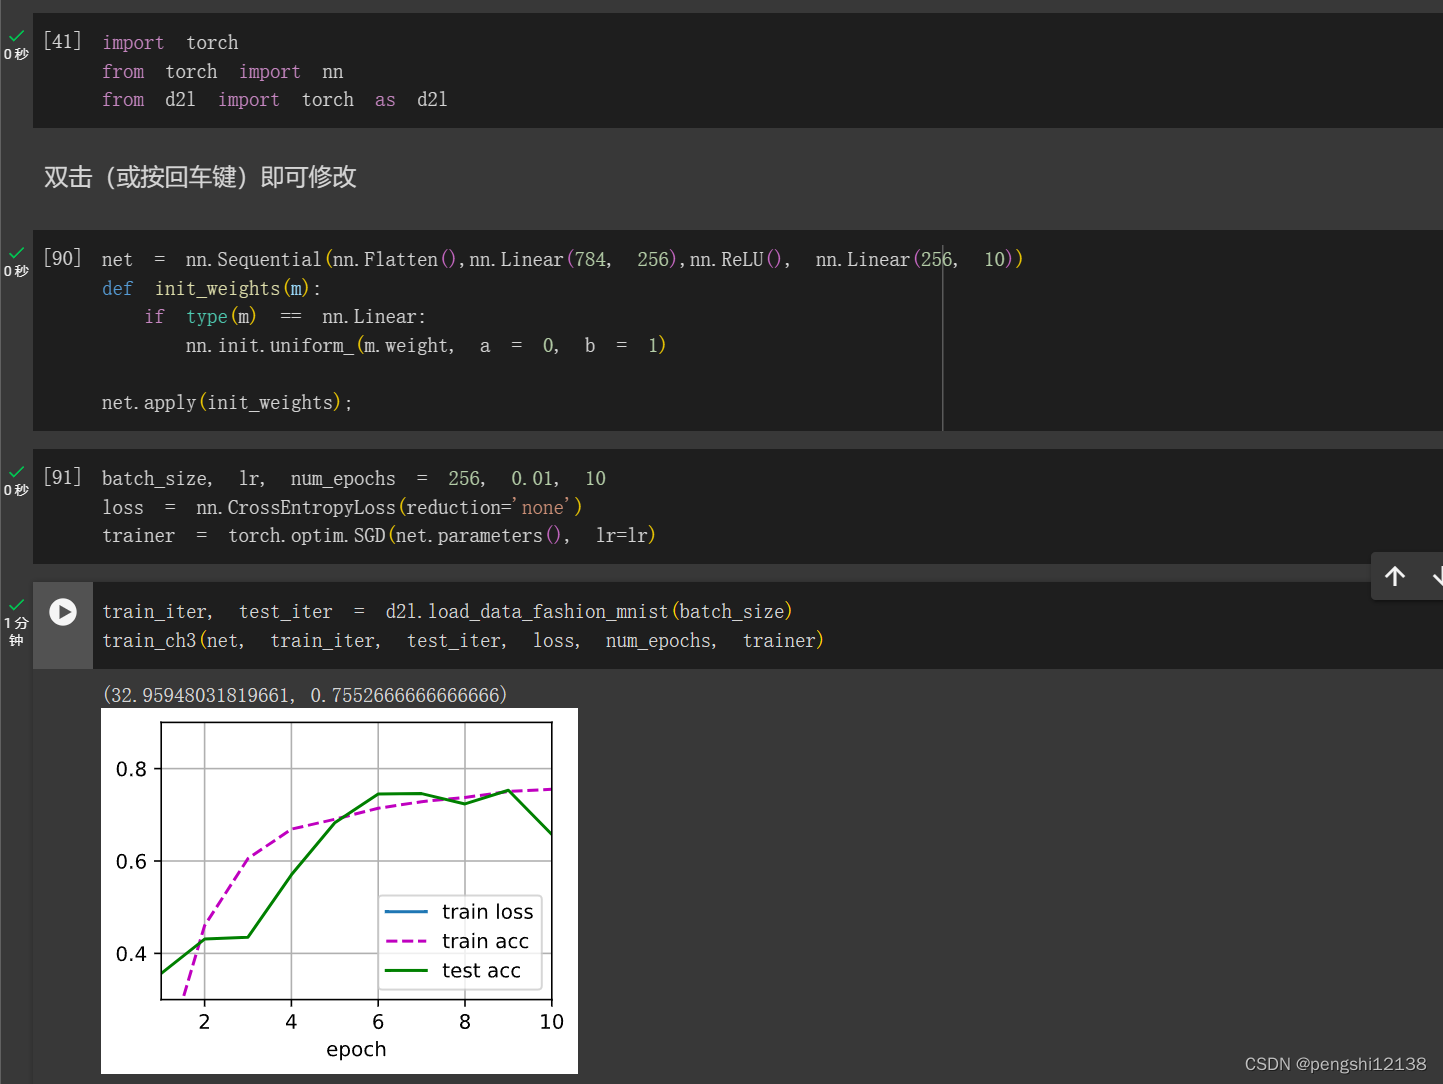Click the 'CSDN @pengshi12138' caption text

(1335, 1064)
